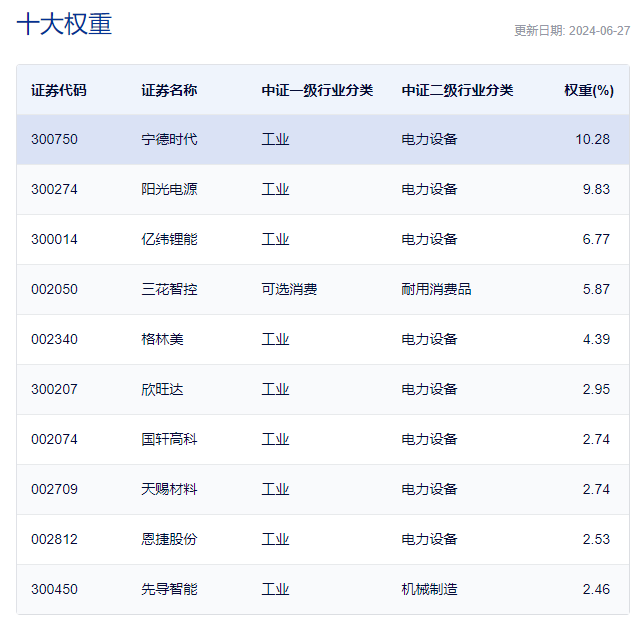Click weight value 9.83

(596, 190)
